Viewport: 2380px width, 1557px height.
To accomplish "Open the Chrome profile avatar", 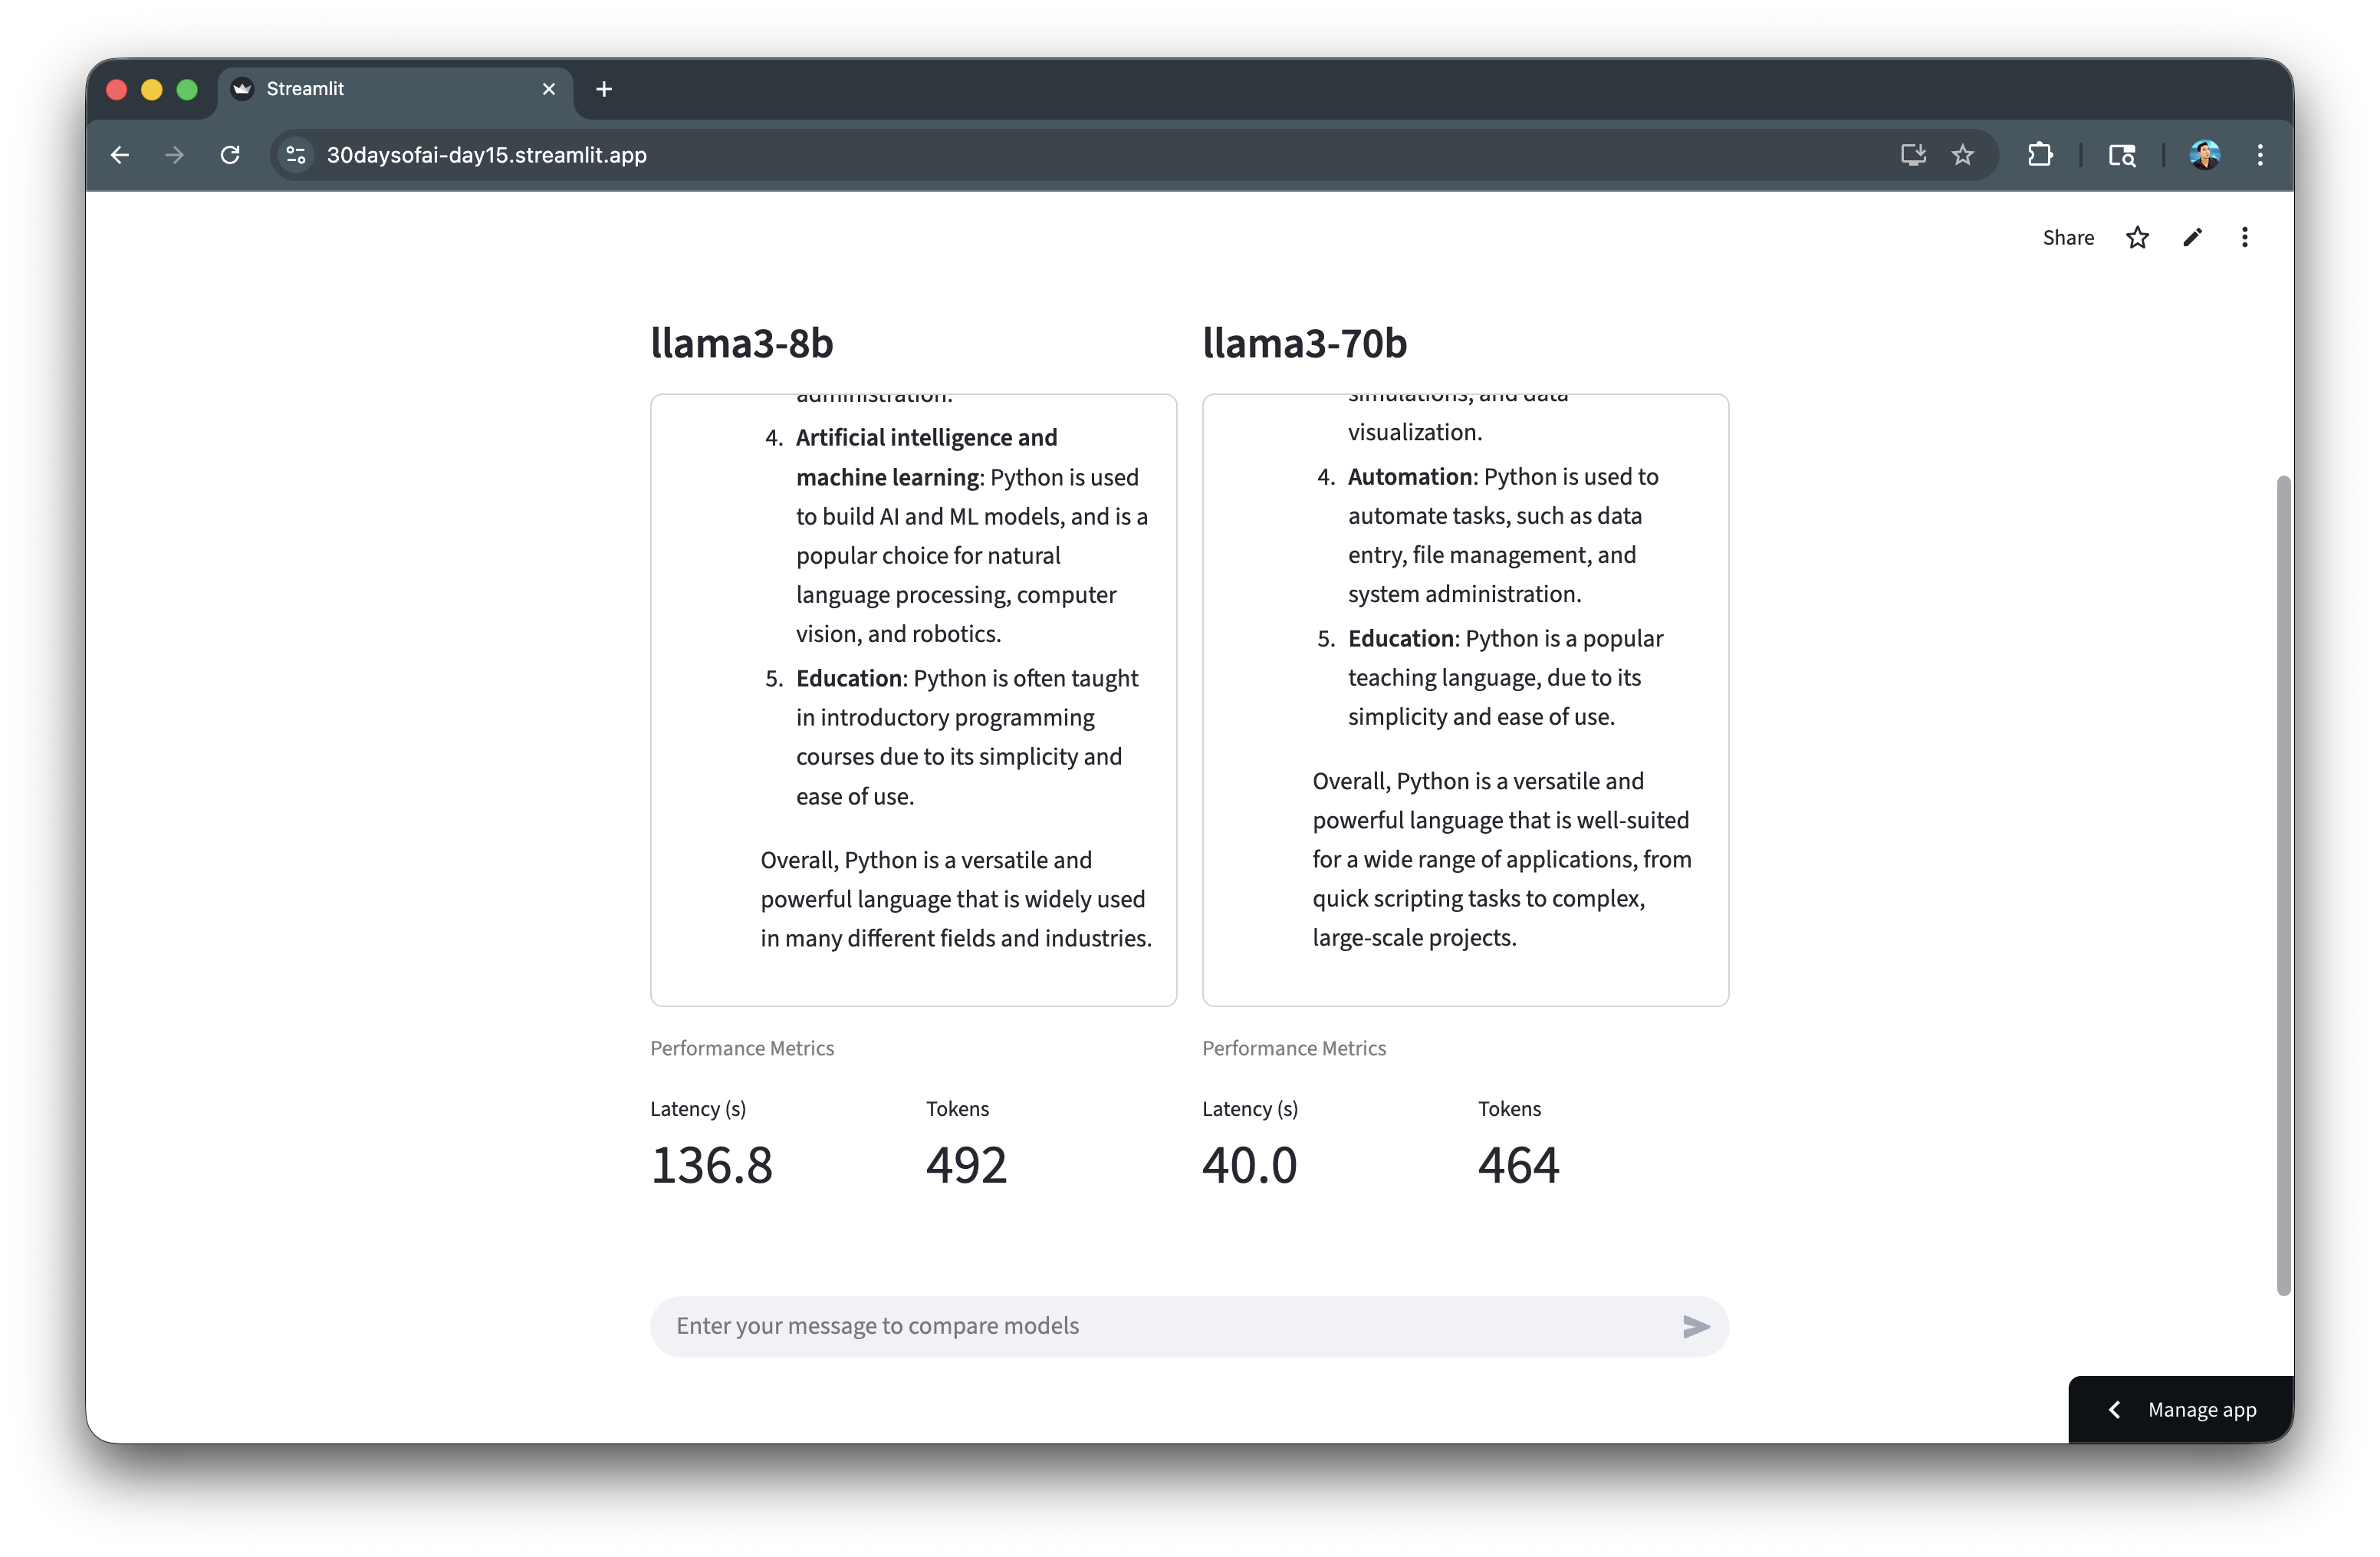I will point(2204,155).
